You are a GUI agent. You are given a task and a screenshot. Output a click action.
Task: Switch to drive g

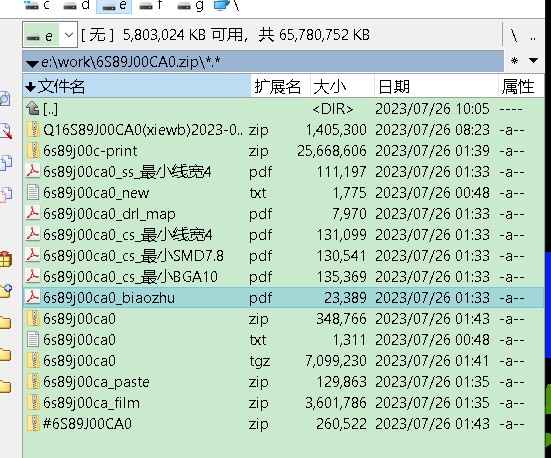[190, 6]
